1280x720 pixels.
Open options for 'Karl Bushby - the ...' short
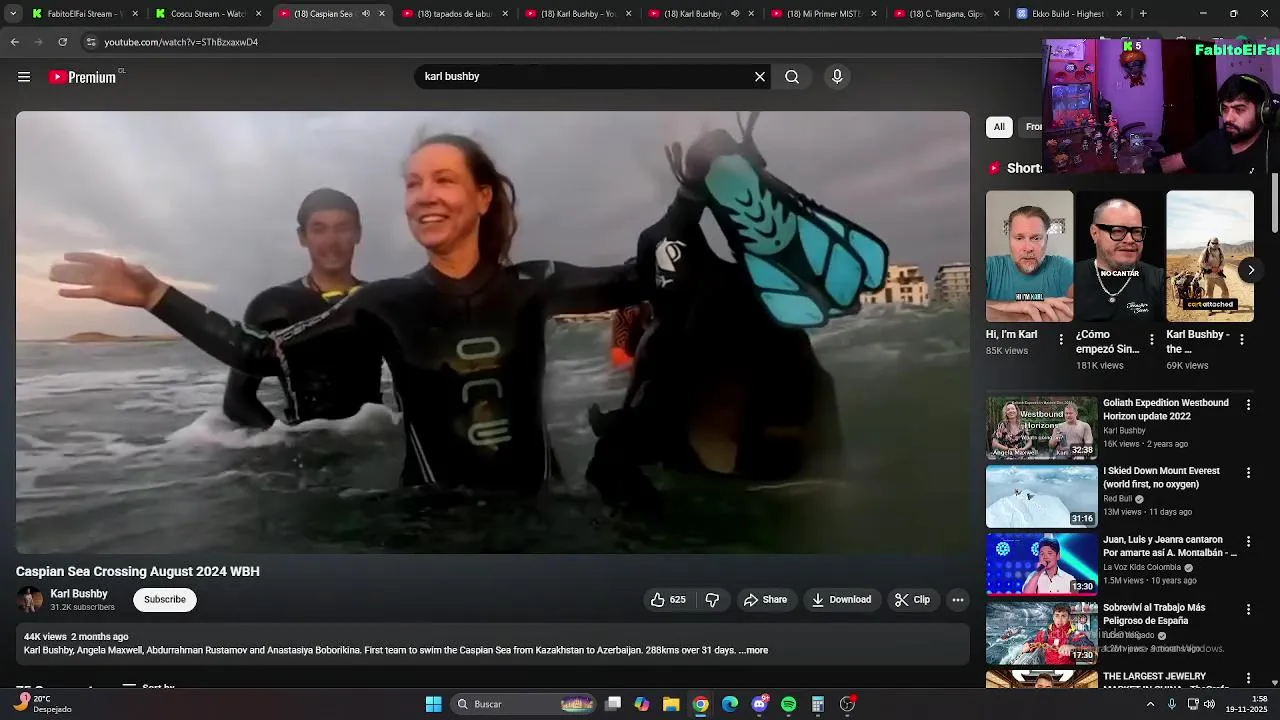click(1241, 340)
